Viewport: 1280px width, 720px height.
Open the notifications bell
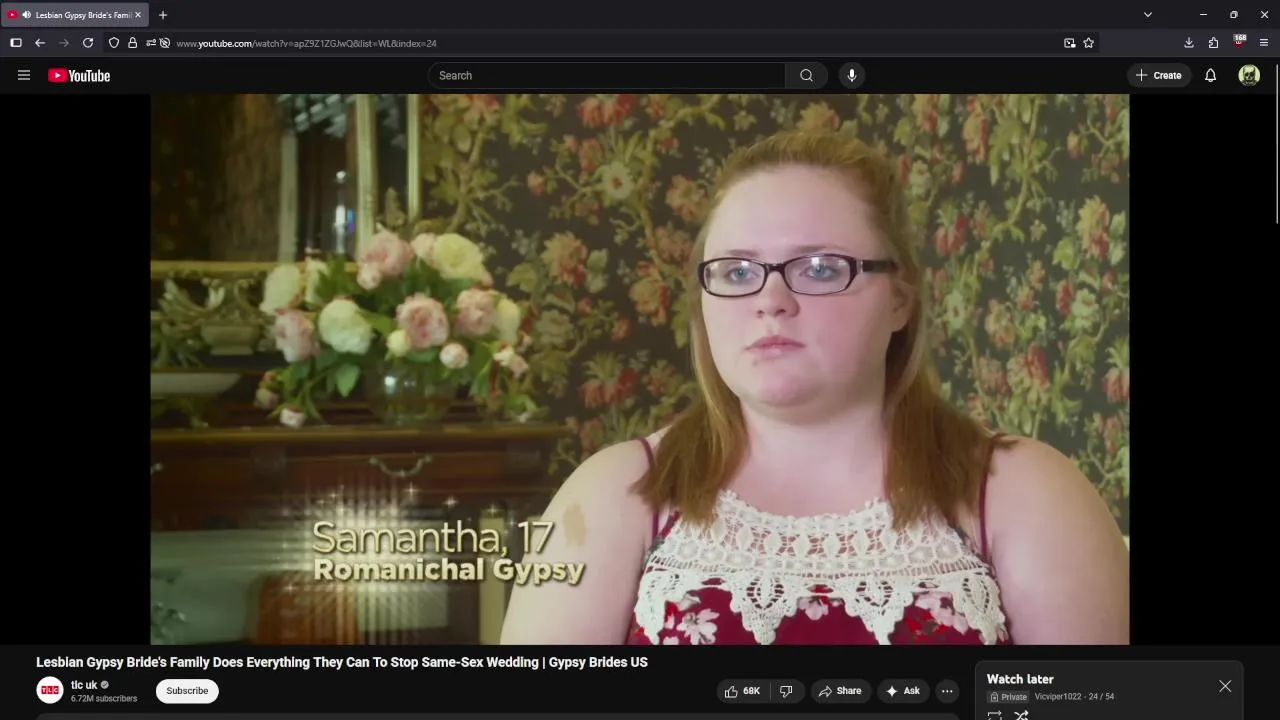1210,75
